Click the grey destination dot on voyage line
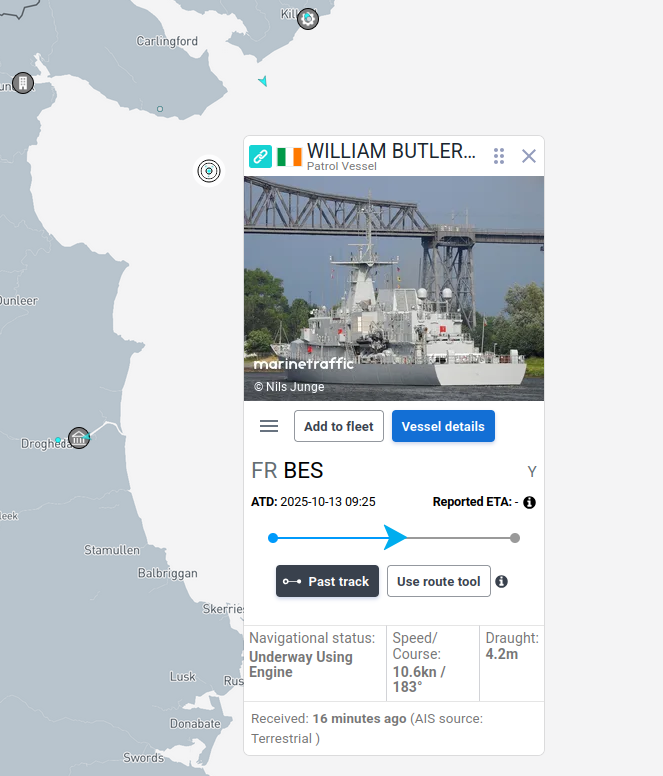 click(x=515, y=538)
